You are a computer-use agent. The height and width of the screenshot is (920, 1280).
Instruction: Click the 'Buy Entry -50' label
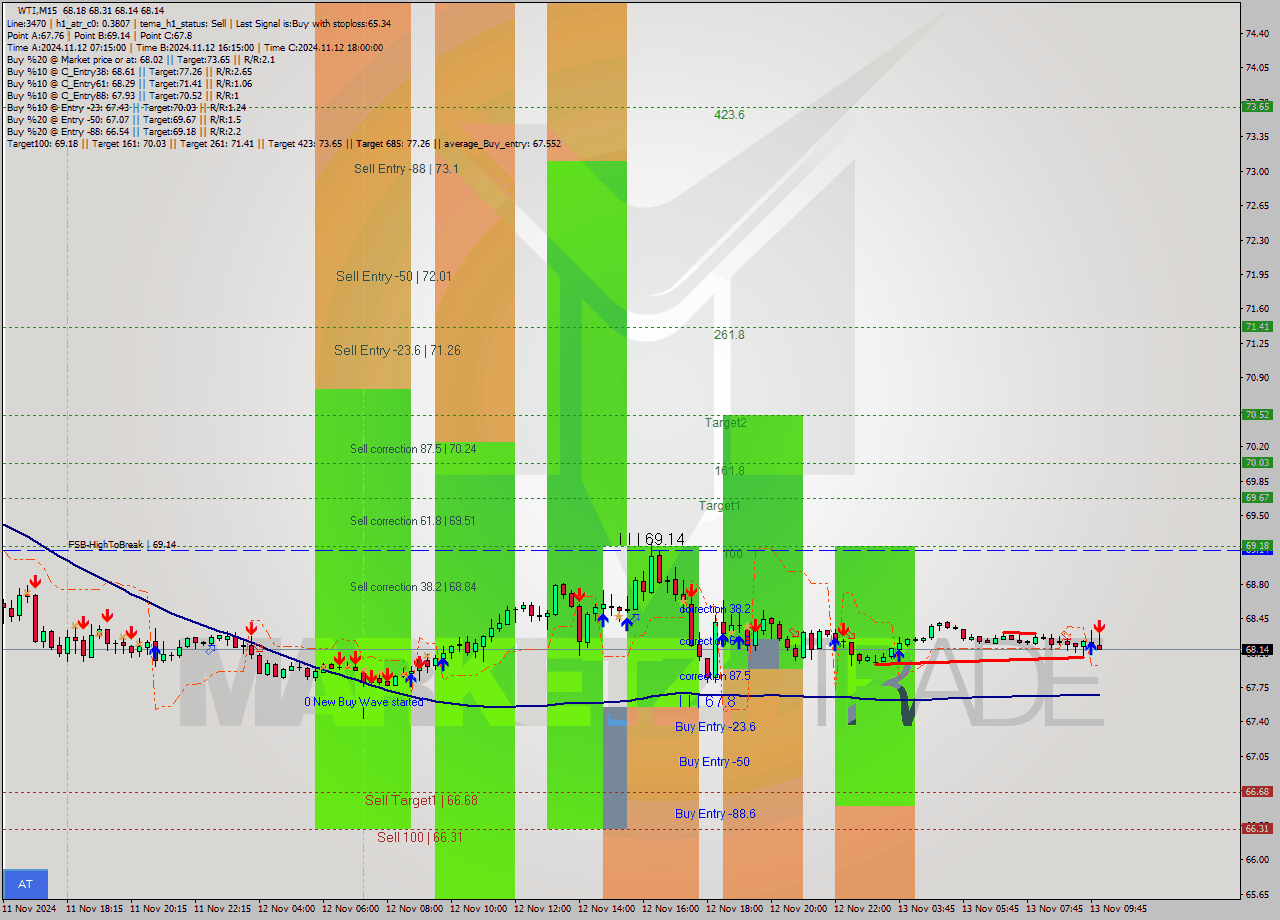click(714, 762)
